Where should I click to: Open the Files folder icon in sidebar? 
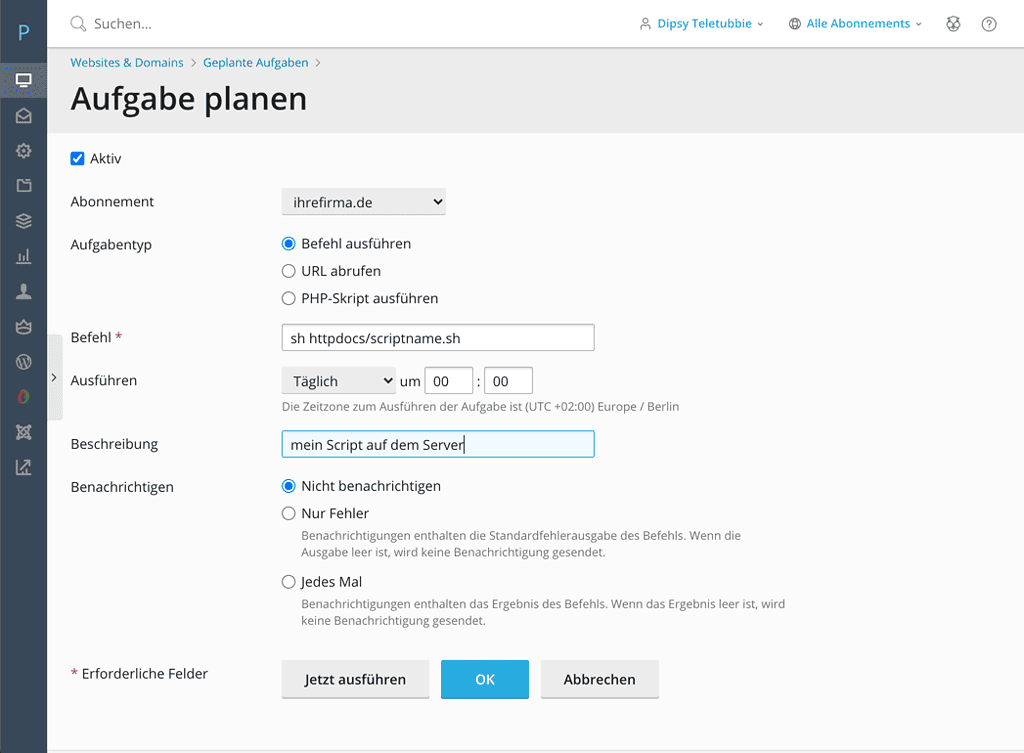coord(23,186)
